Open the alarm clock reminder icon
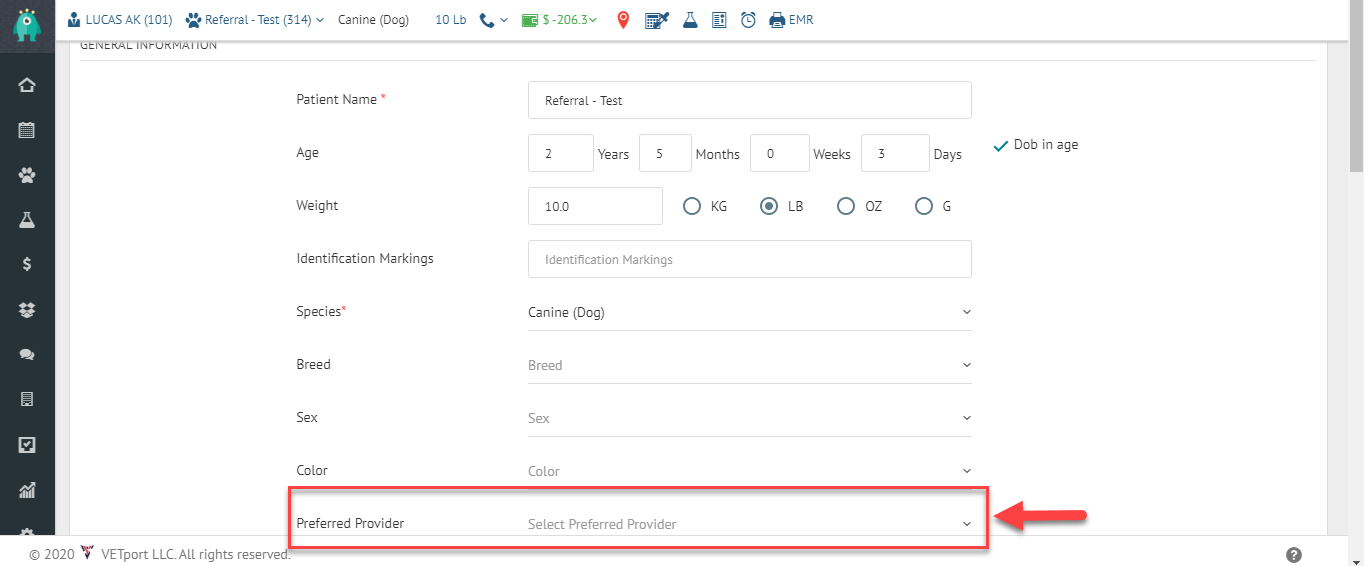The image size is (1364, 566). click(748, 19)
